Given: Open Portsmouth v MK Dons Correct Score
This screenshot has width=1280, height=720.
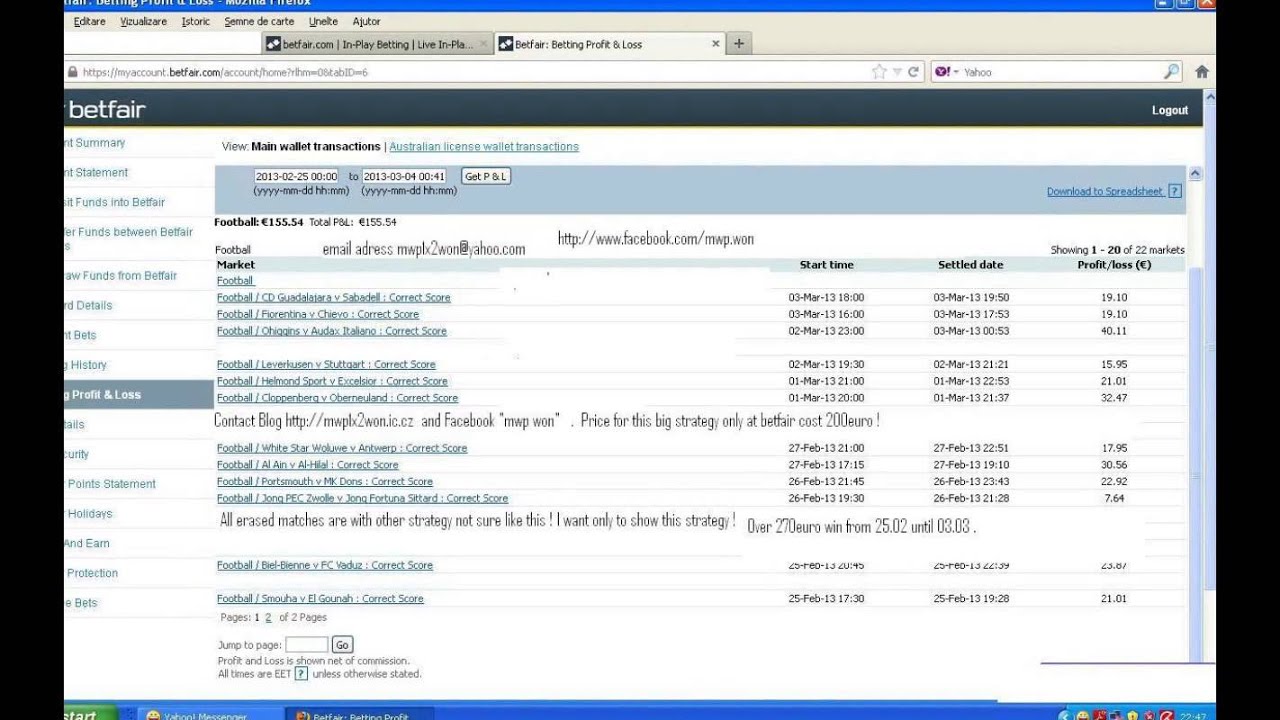Looking at the screenshot, I should 325,481.
